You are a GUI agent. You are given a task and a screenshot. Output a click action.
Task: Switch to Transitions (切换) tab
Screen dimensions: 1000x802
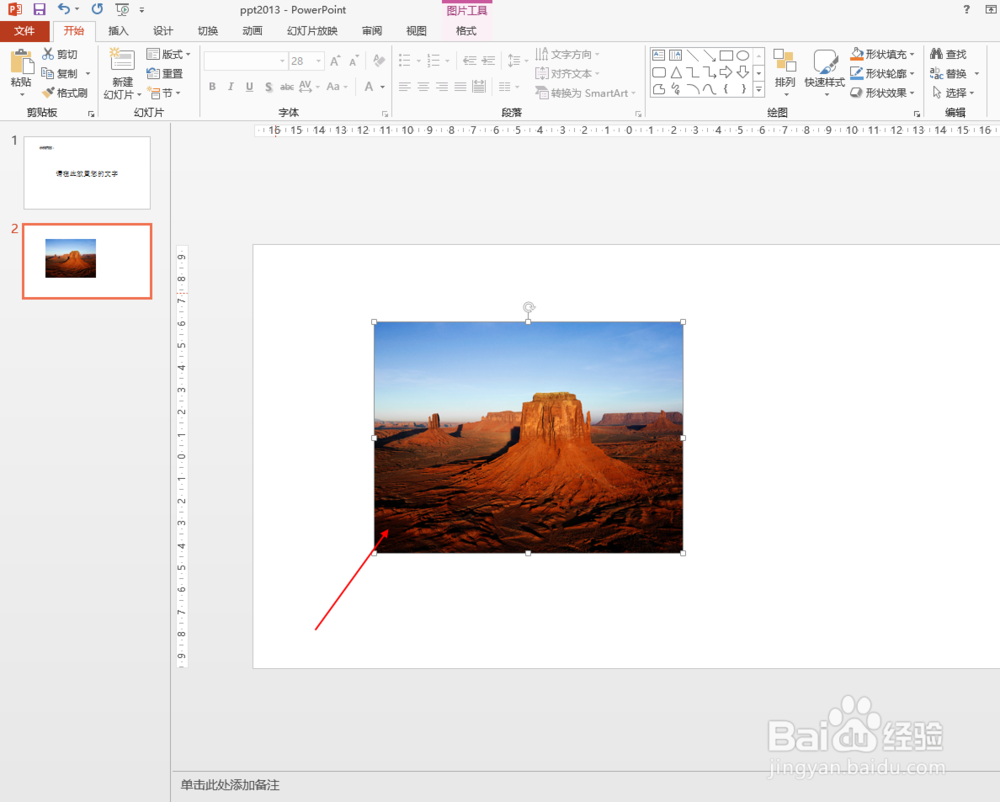pyautogui.click(x=208, y=31)
